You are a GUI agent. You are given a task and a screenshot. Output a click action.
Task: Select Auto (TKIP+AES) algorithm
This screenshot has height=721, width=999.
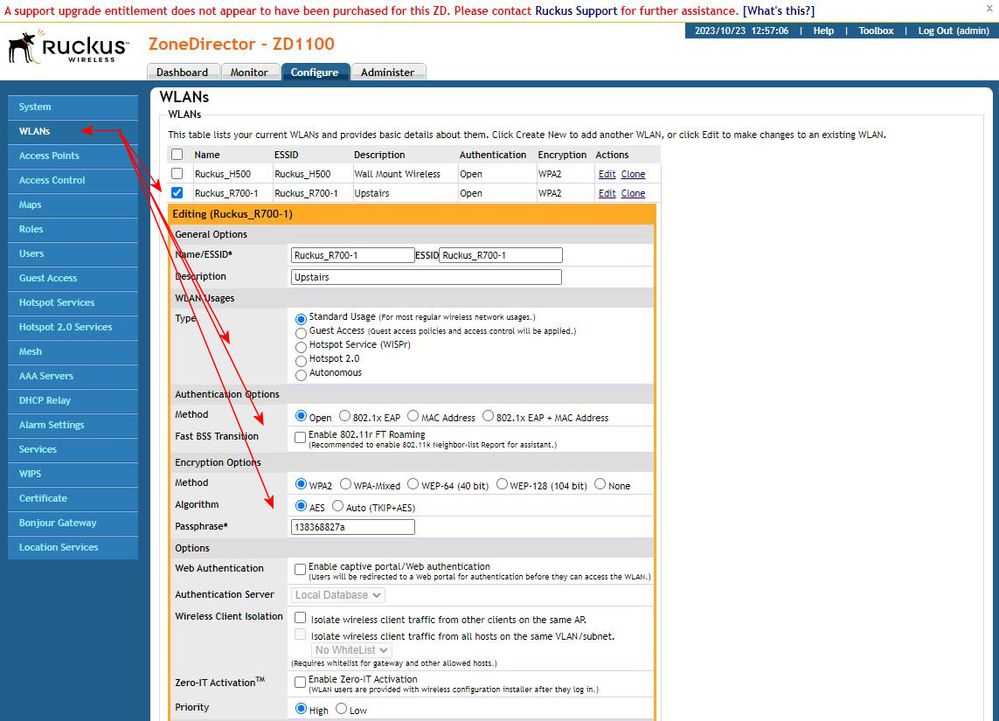coord(337,506)
